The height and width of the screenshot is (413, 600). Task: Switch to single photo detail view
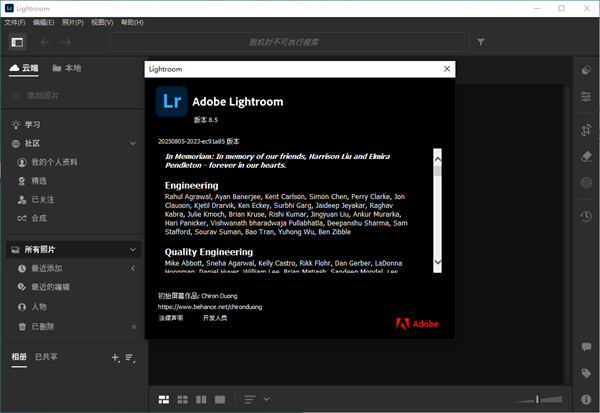point(220,400)
